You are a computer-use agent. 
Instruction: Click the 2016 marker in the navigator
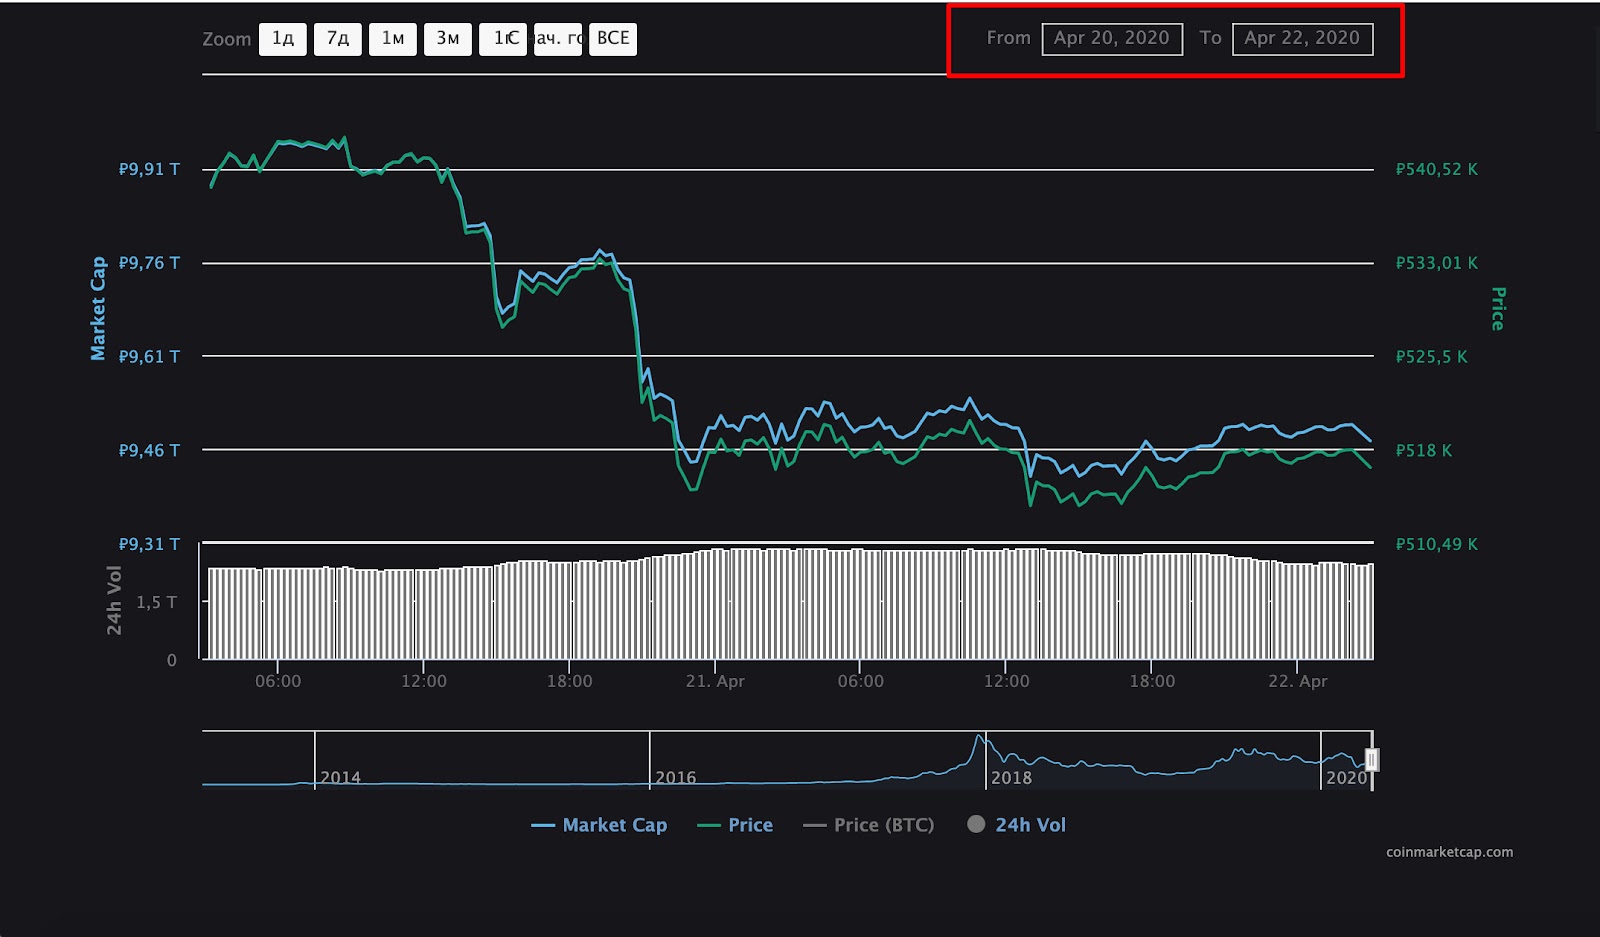pos(675,777)
